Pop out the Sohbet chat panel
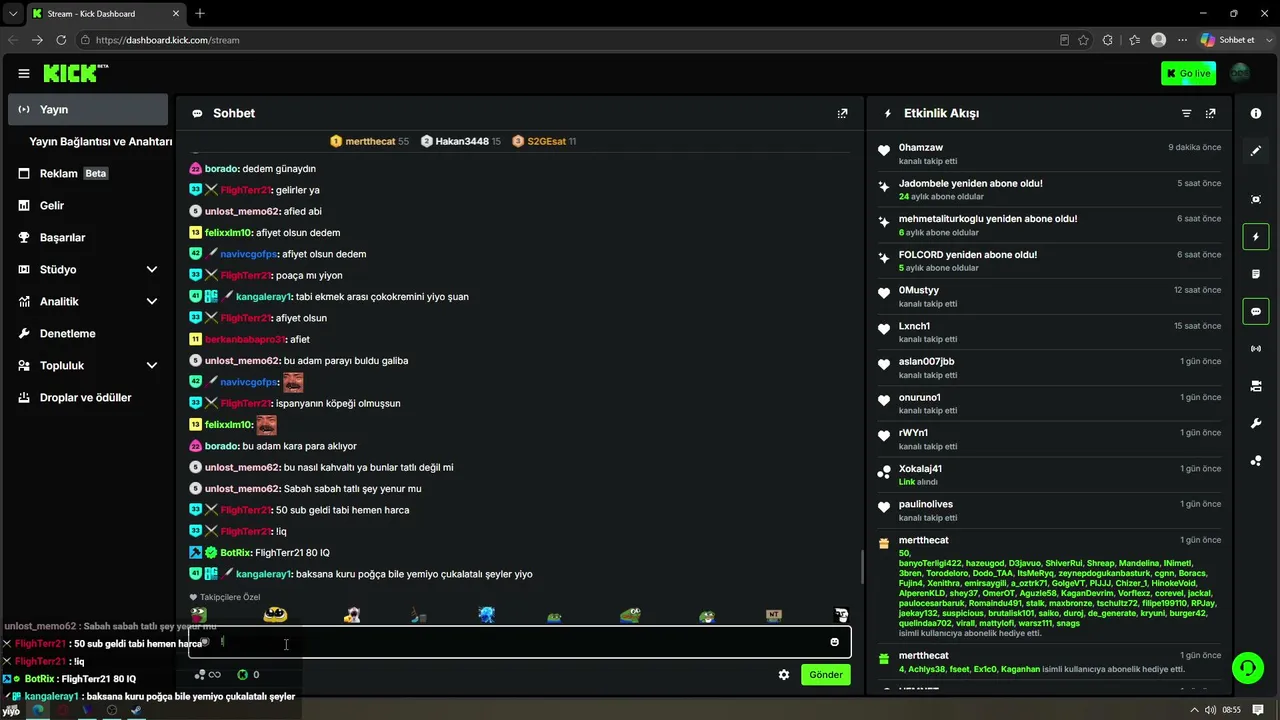The image size is (1280, 720). click(x=842, y=114)
